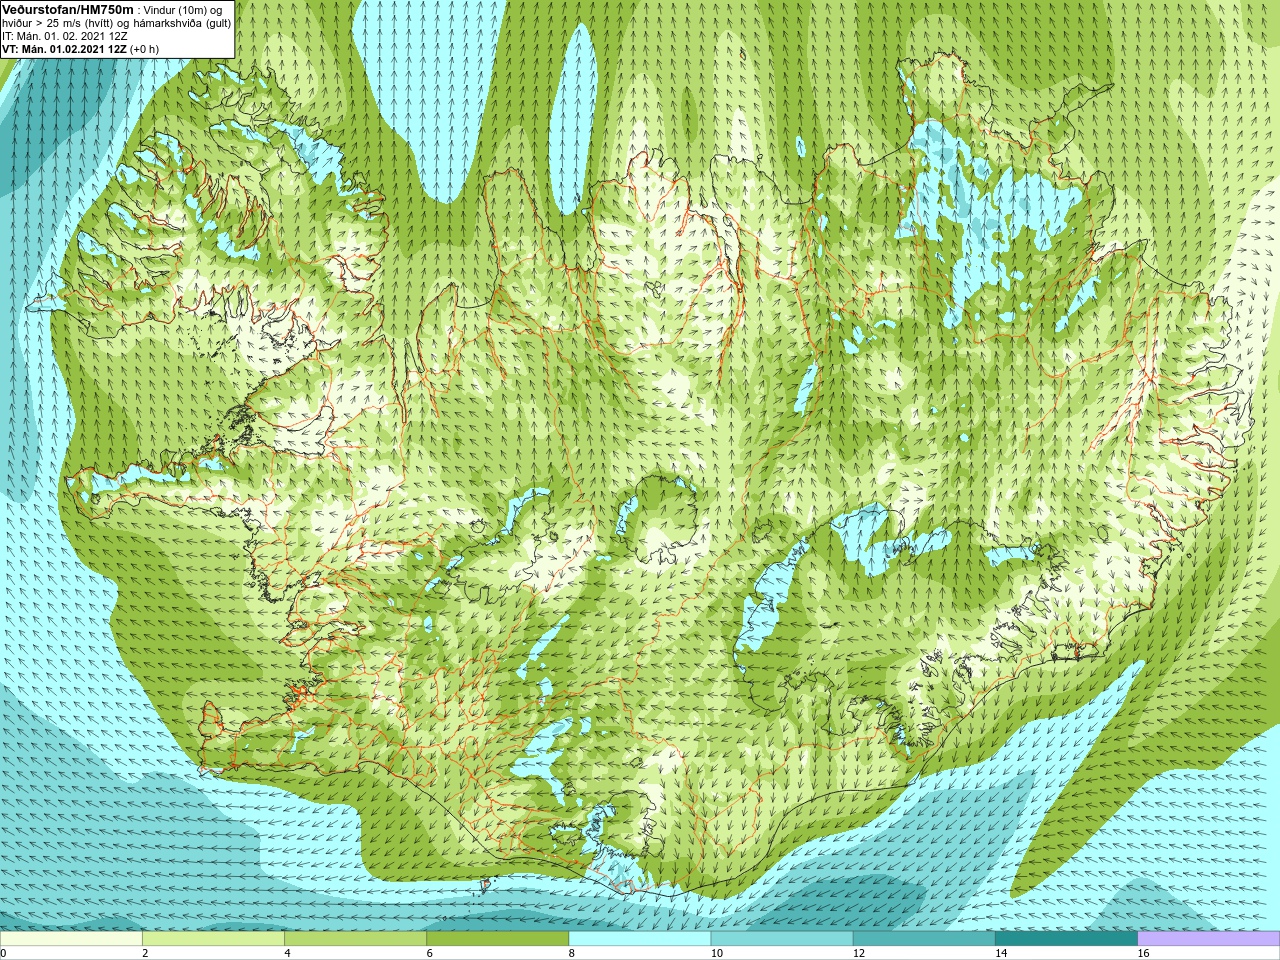Screen dimensions: 1280x960
Task: Click the purple above-16 m/s legend swatch
Action: coord(1208,939)
